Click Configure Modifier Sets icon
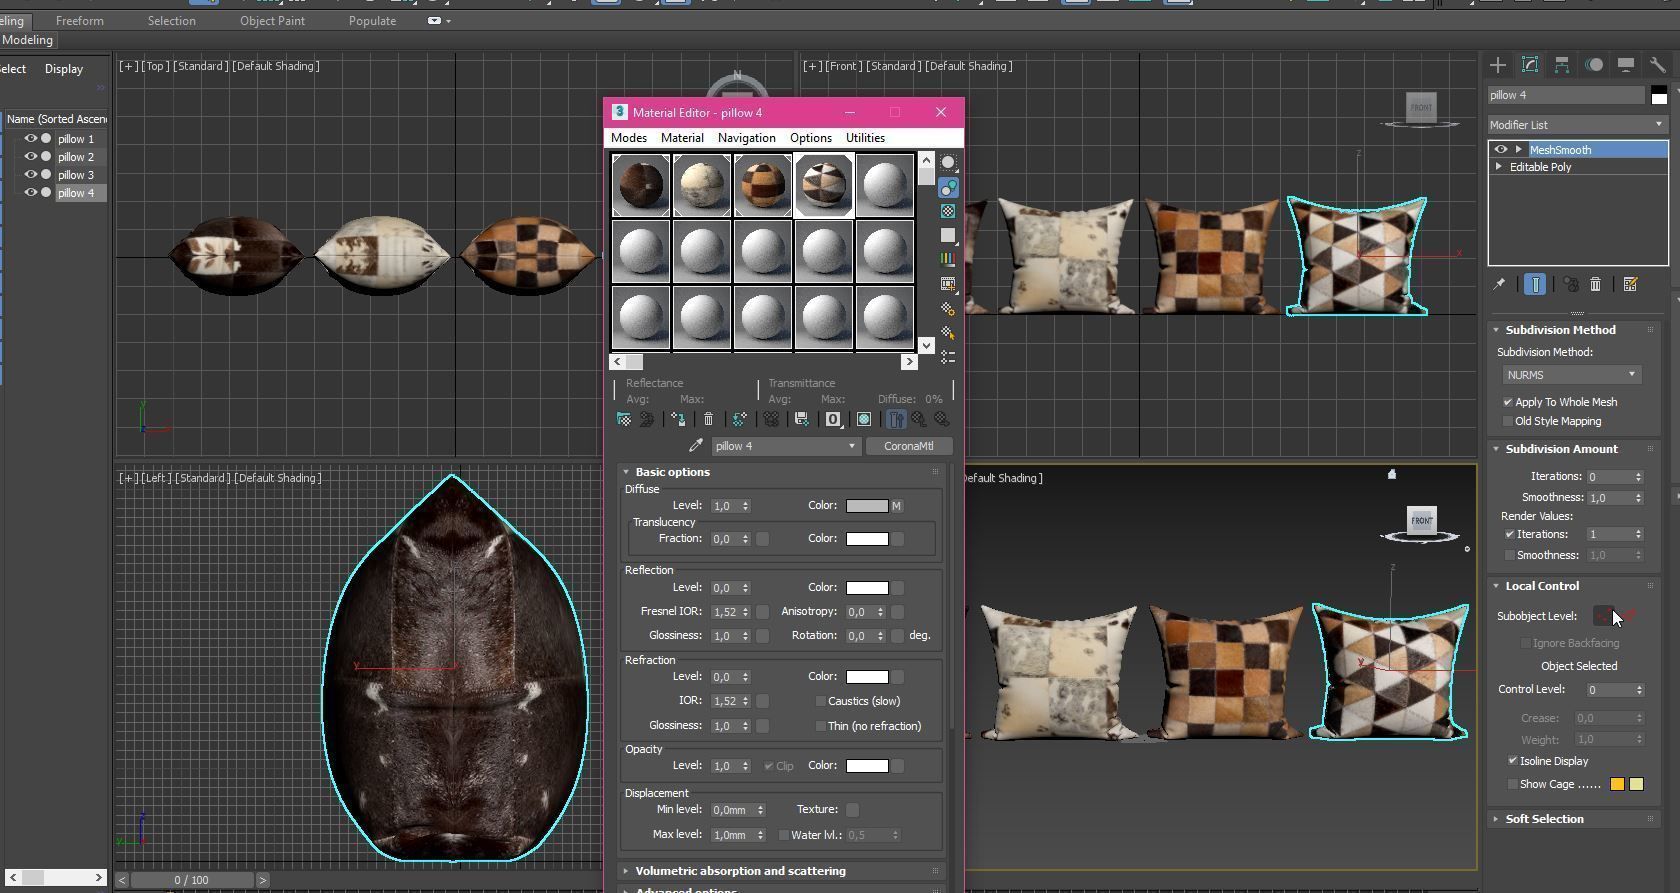Image resolution: width=1680 pixels, height=893 pixels. click(1631, 285)
